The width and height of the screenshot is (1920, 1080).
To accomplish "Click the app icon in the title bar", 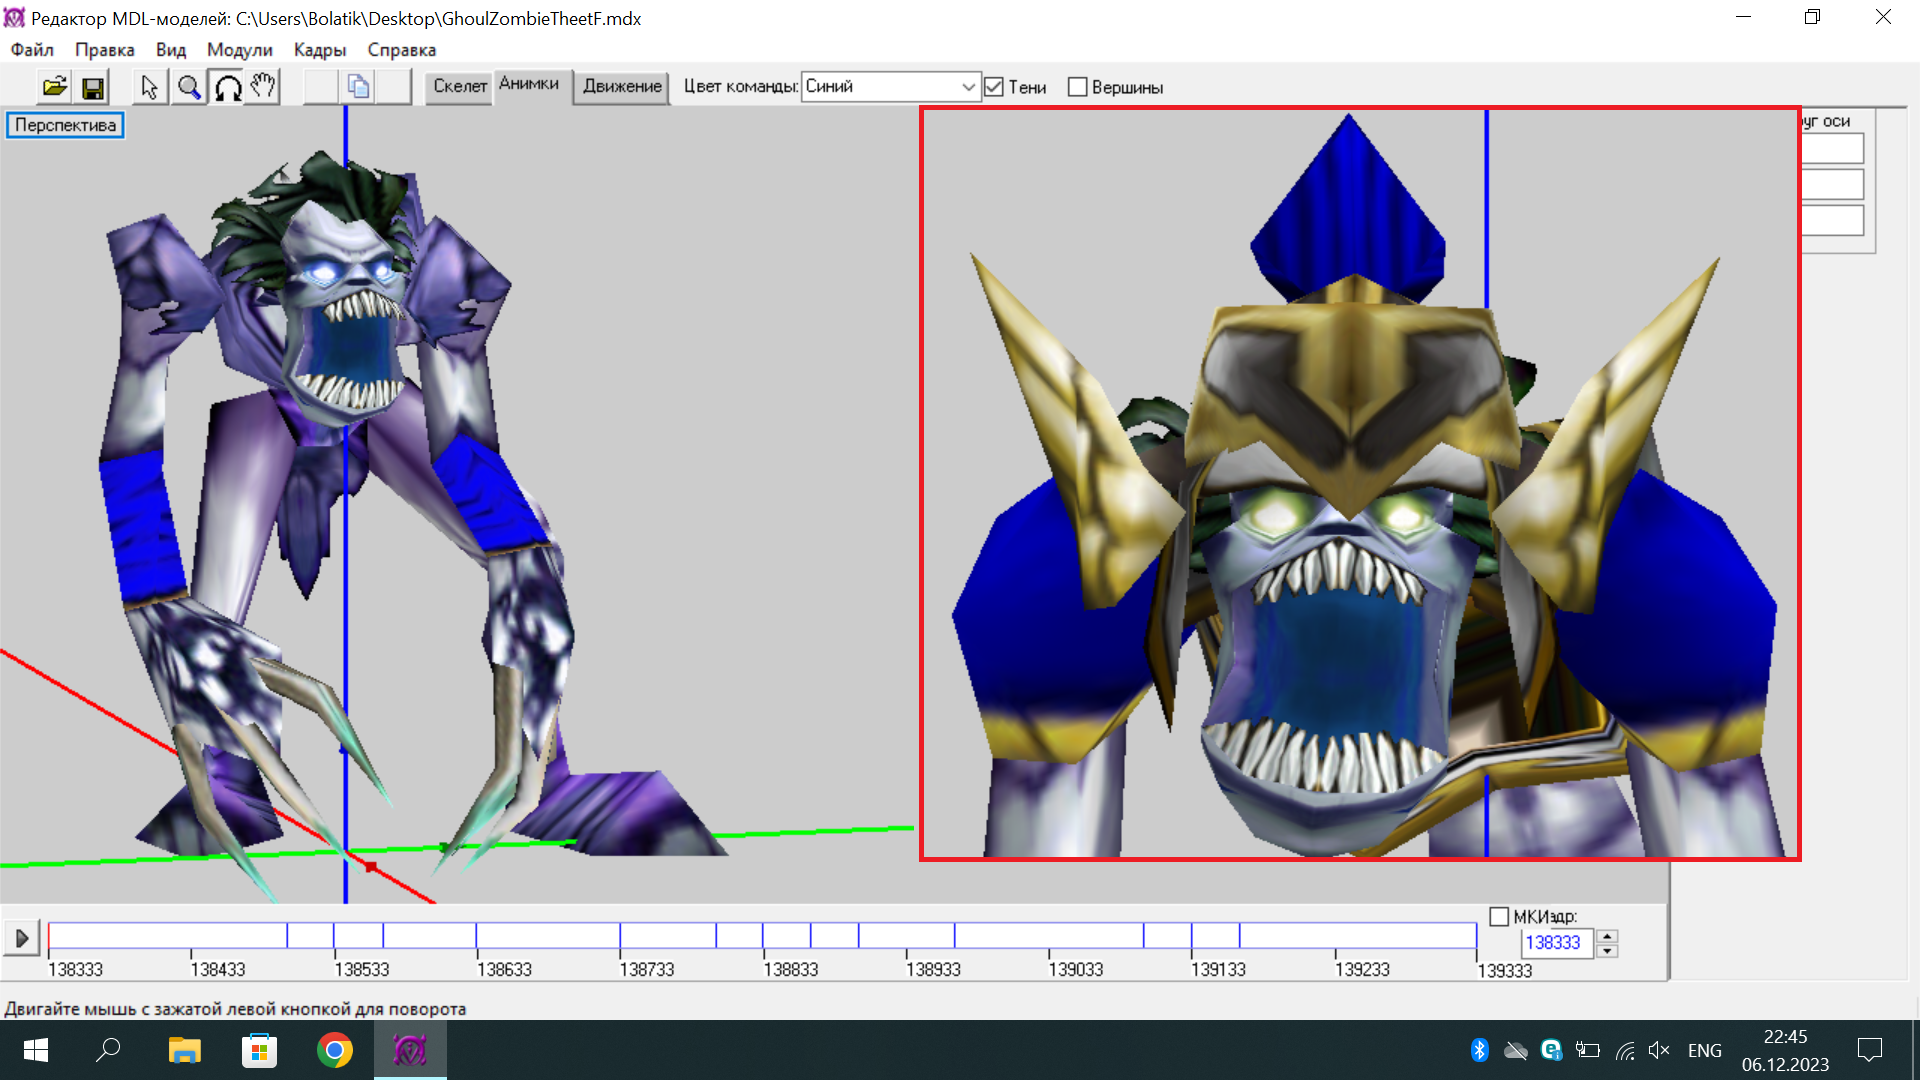I will 14,18.
